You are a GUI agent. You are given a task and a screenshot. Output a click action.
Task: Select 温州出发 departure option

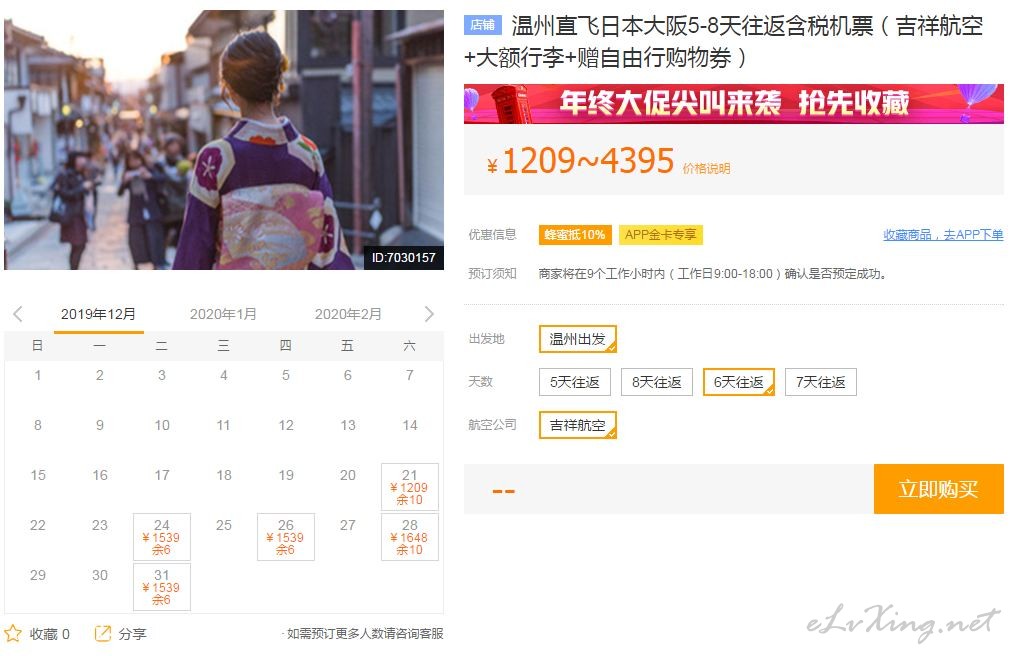tap(578, 339)
